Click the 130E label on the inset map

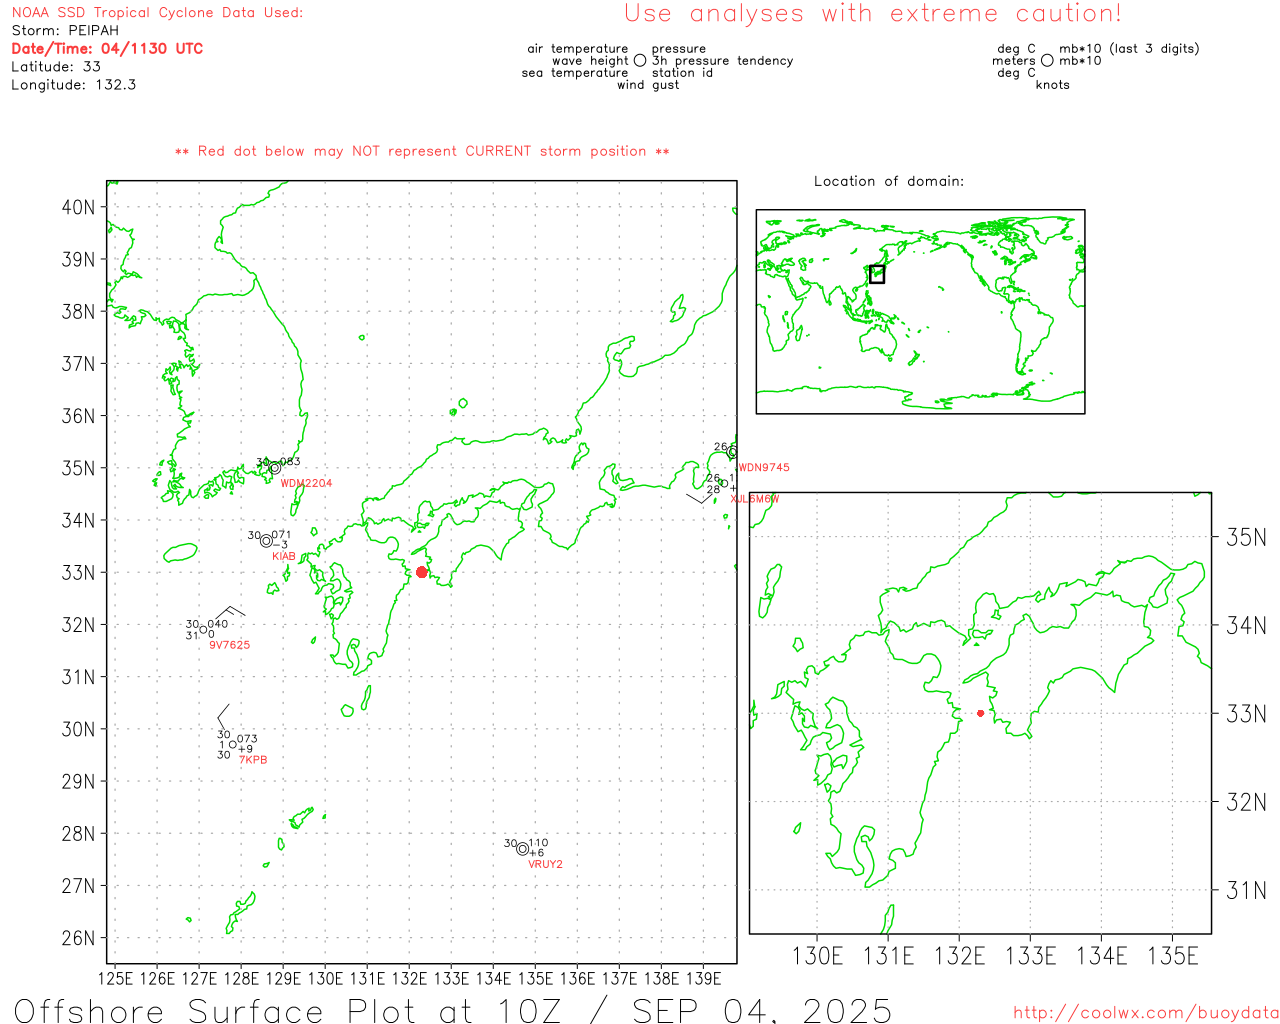click(x=818, y=957)
